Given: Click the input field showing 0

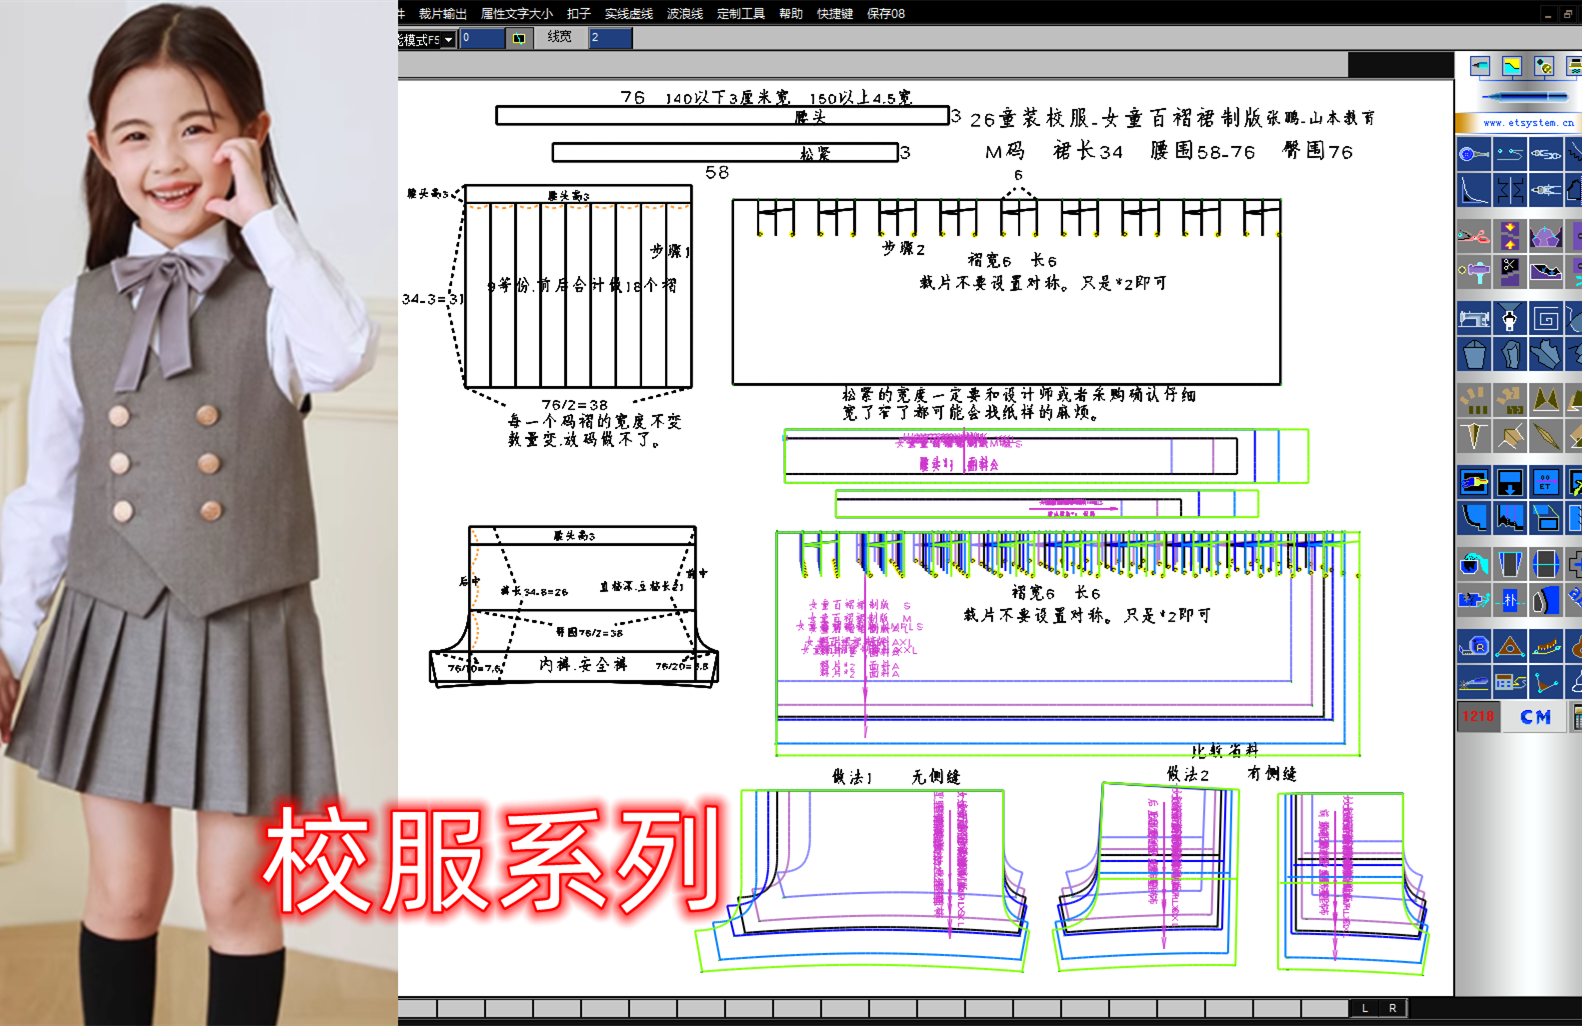Looking at the screenshot, I should click(x=481, y=38).
